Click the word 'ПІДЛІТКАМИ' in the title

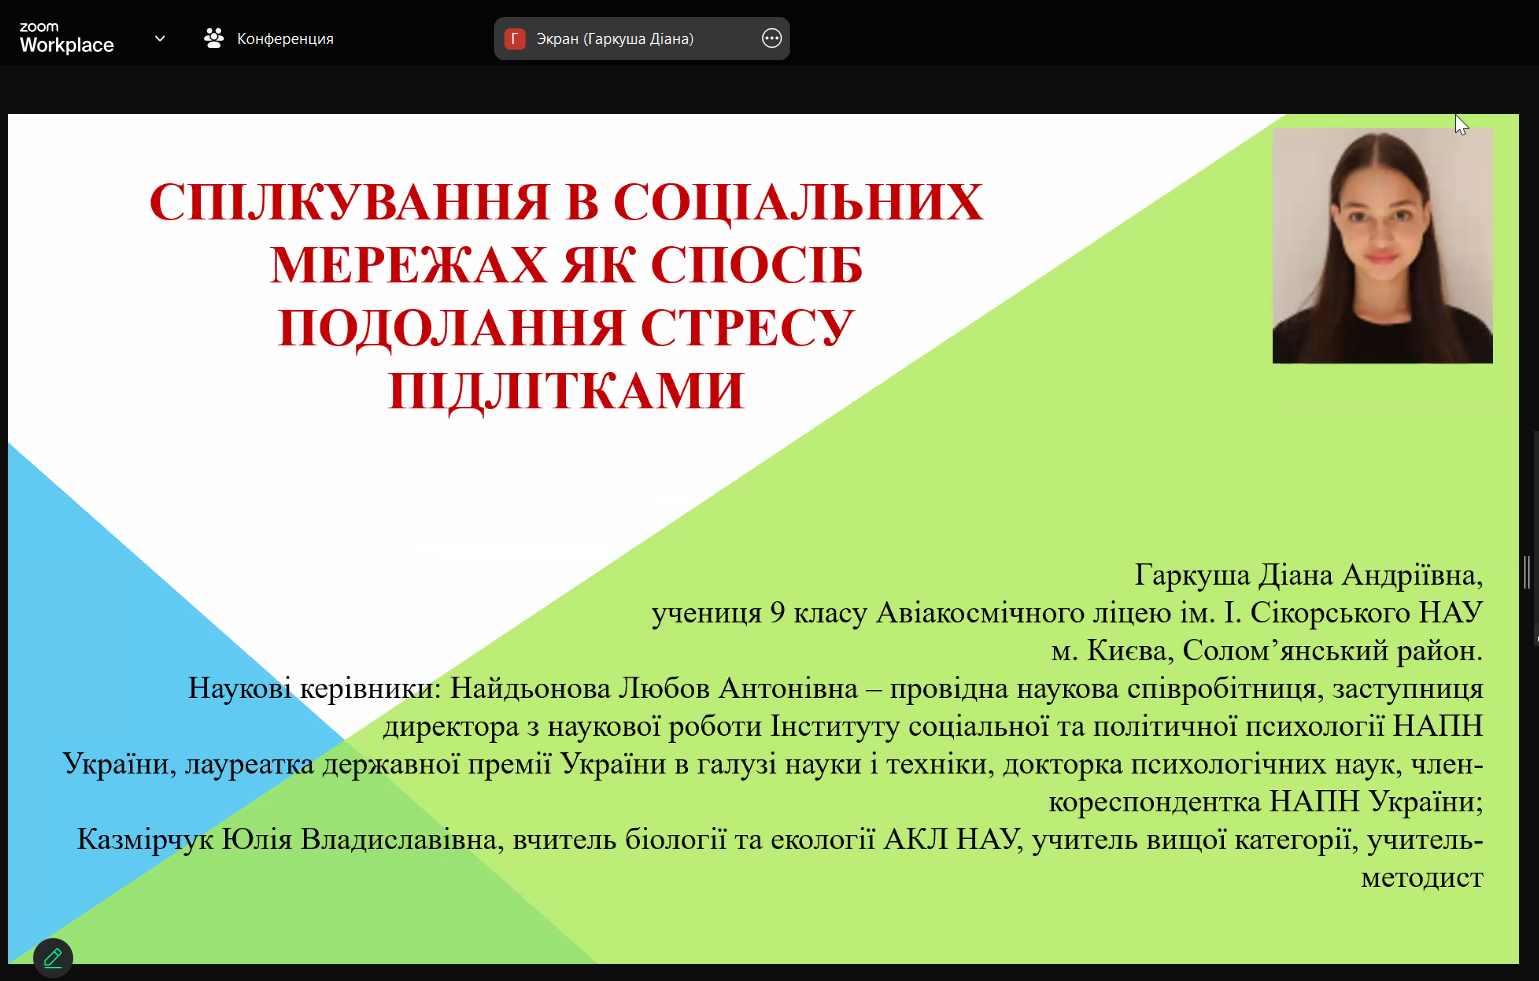566,391
